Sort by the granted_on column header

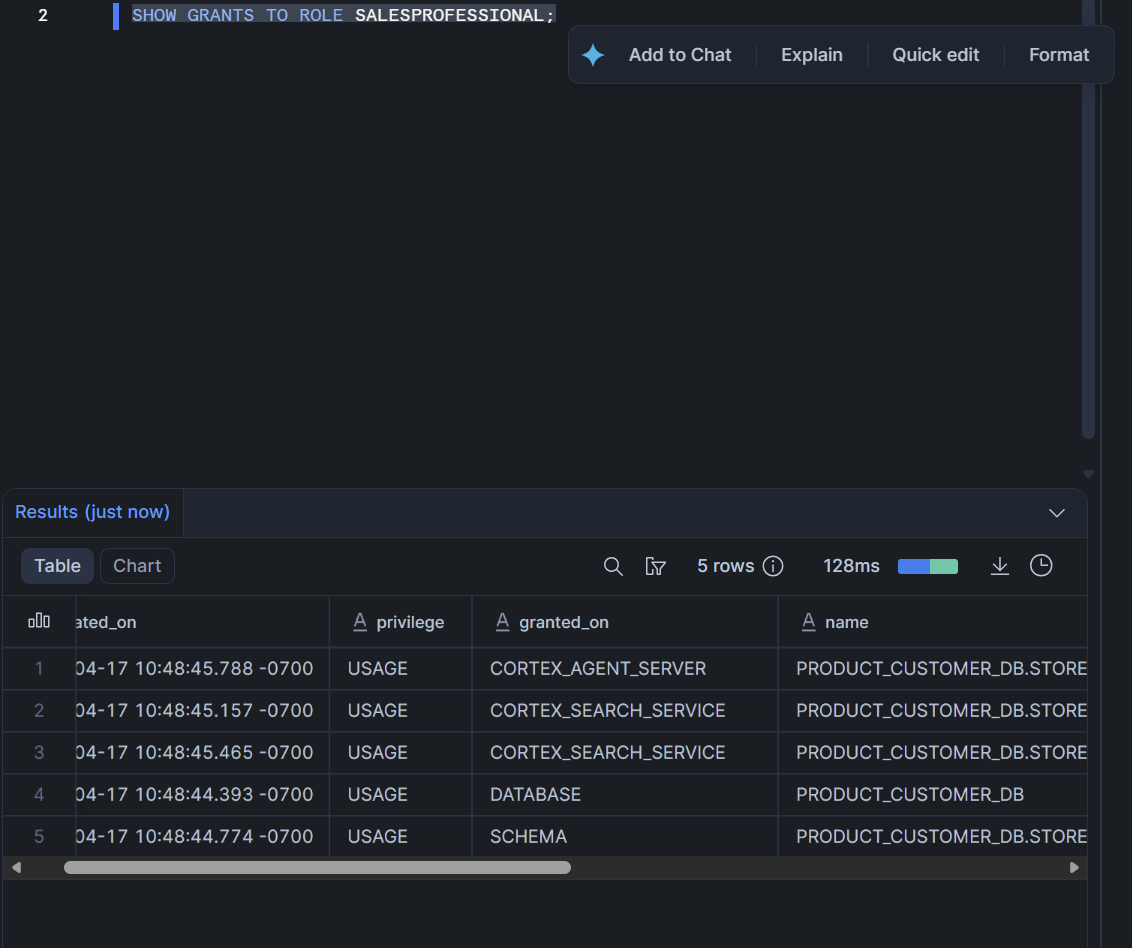(563, 622)
